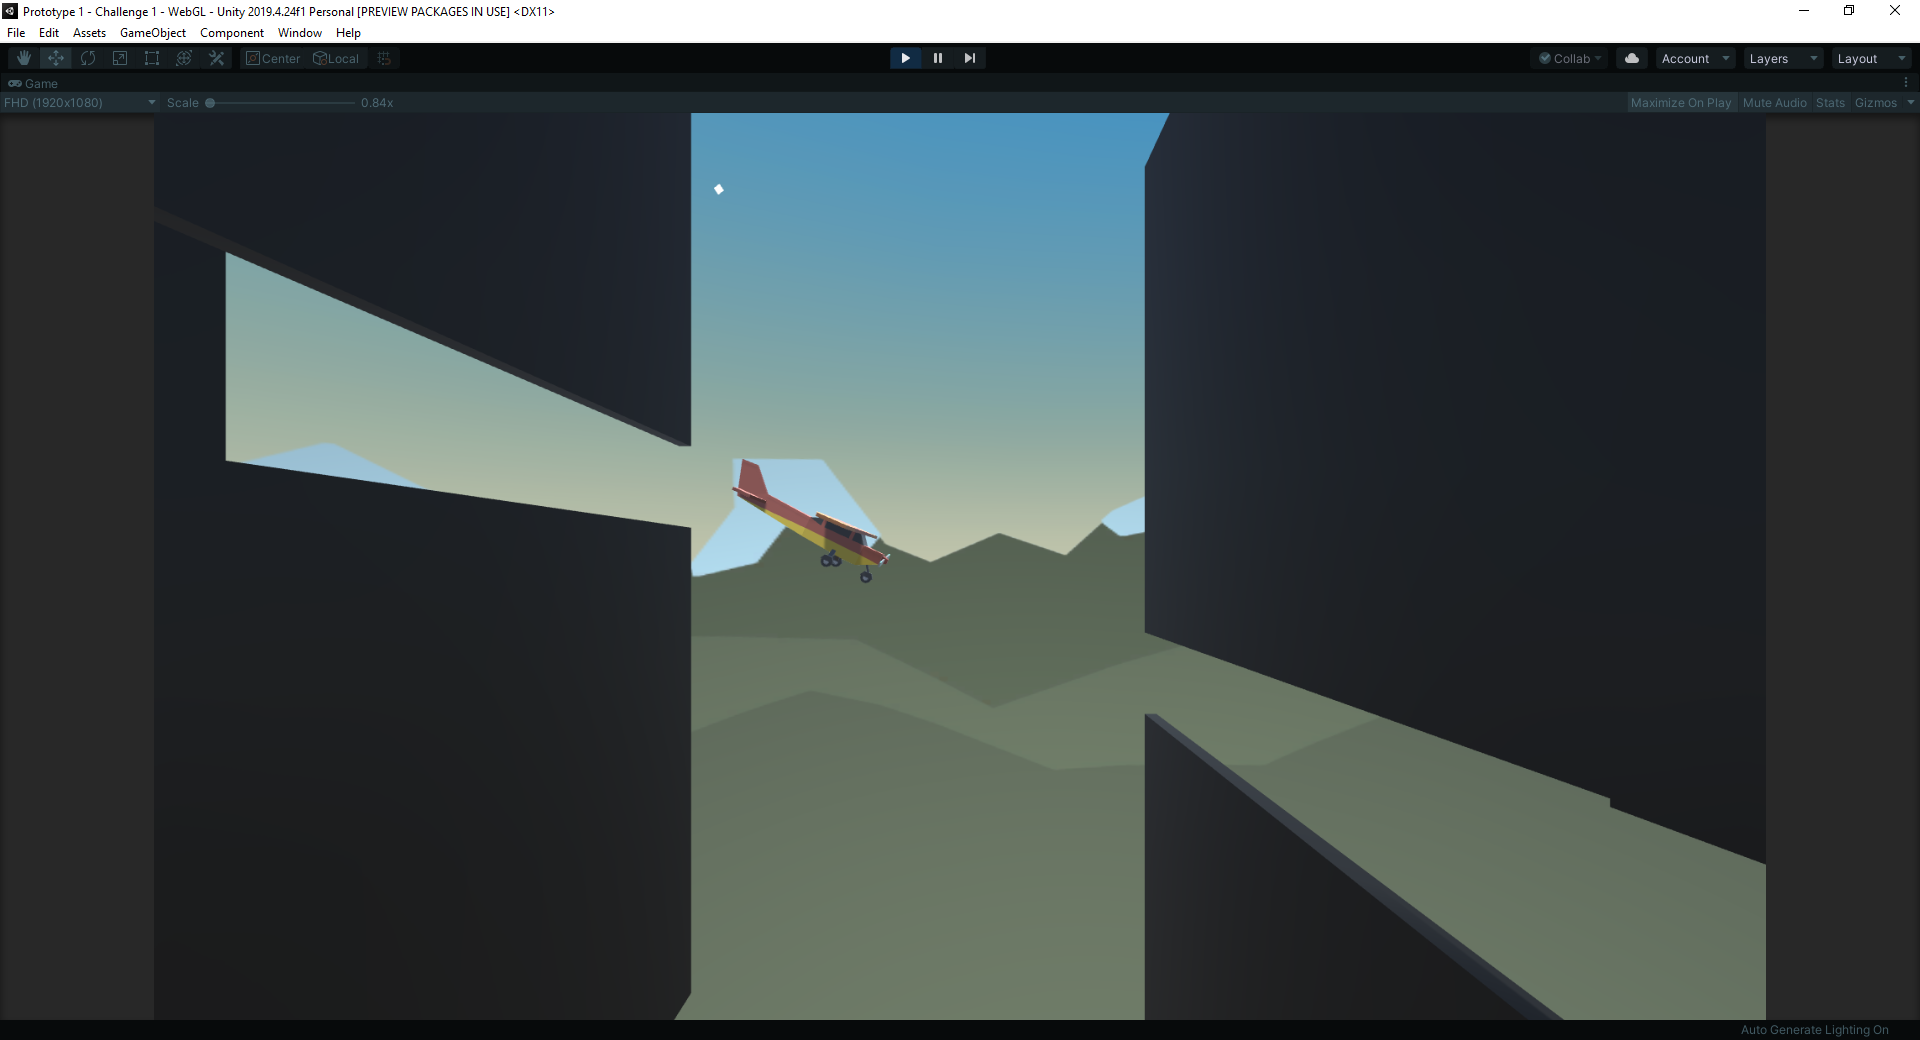Screen dimensions: 1920x1040
Task: Select the Game tab
Action: pos(34,83)
